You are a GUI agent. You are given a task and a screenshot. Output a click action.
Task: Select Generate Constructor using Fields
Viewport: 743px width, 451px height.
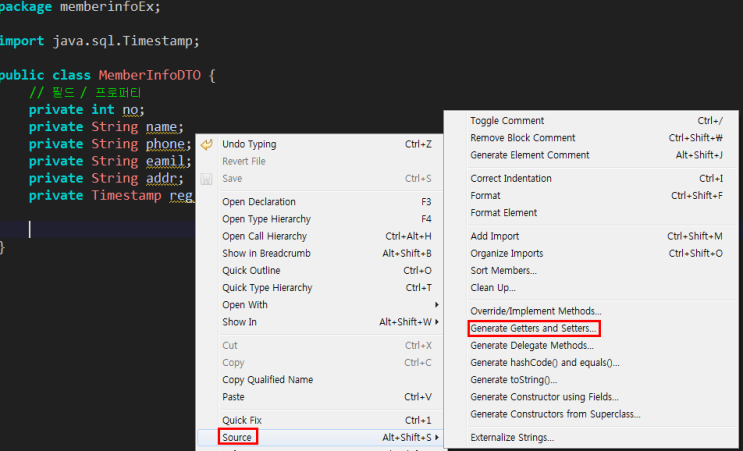[544, 397]
